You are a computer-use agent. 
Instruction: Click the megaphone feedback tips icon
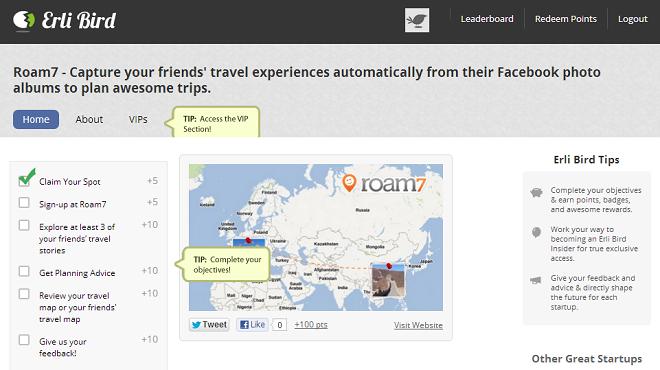pos(535,280)
